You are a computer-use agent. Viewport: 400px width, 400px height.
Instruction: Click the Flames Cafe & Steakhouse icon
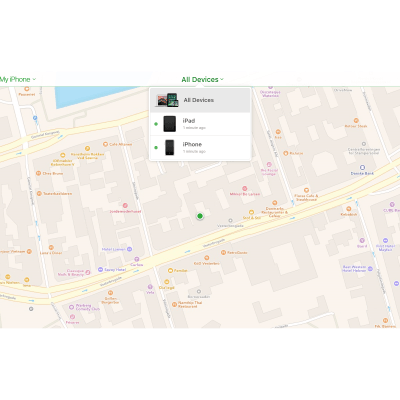click(306, 191)
